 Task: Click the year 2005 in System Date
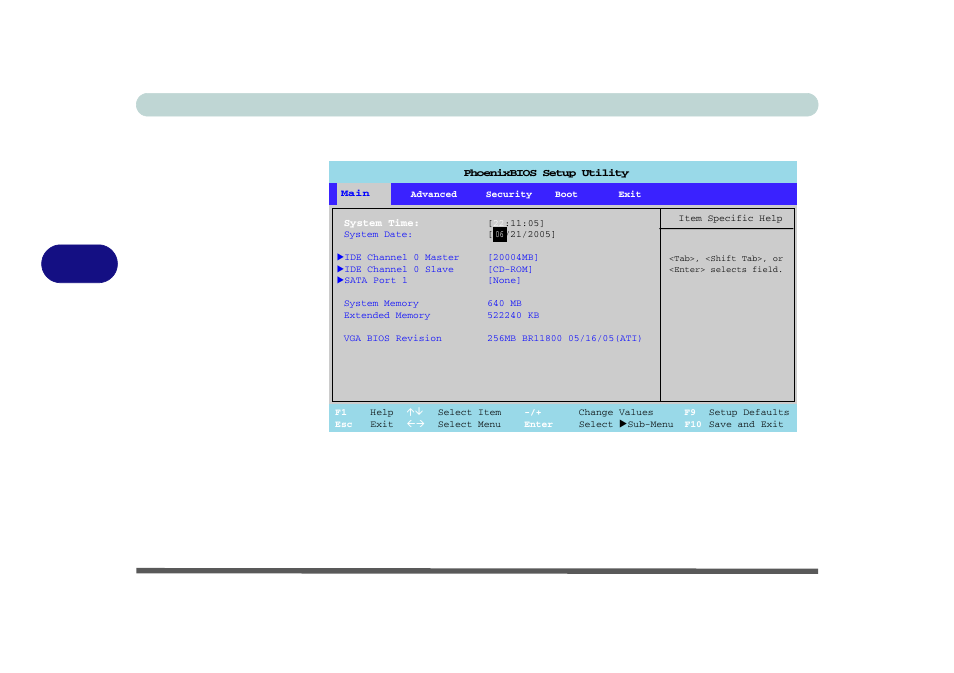coord(539,234)
